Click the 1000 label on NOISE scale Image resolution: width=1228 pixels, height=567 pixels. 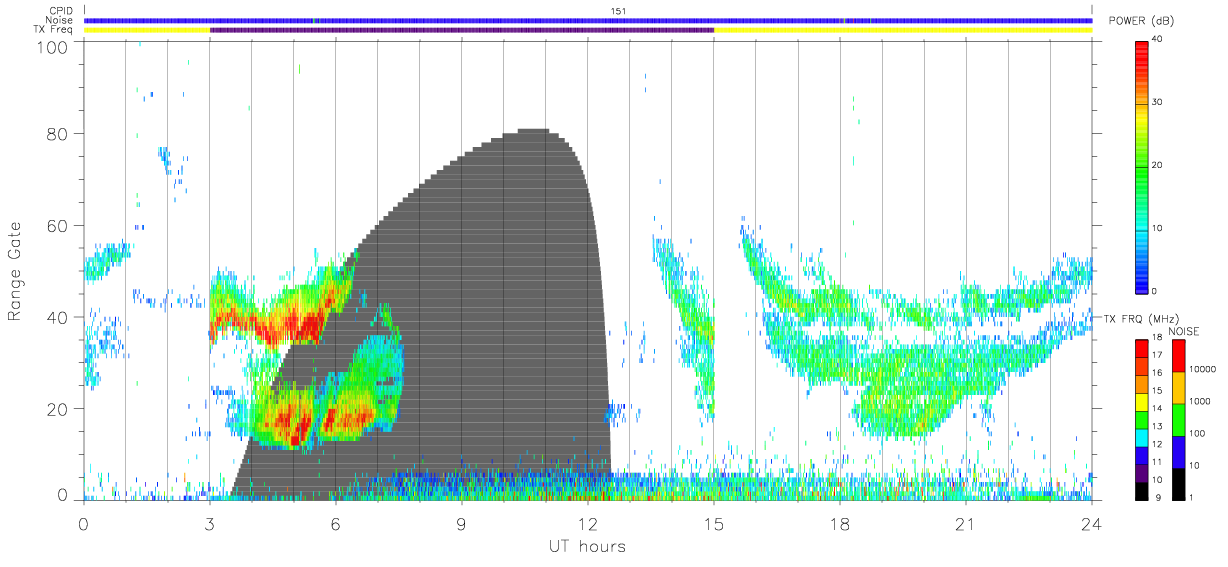click(x=1201, y=400)
